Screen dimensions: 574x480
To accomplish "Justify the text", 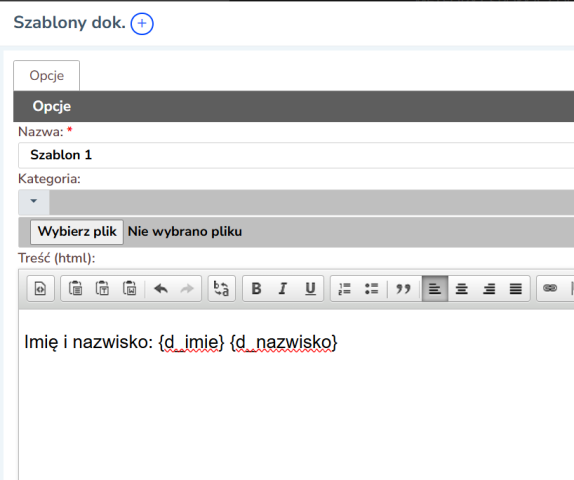I will (516, 289).
